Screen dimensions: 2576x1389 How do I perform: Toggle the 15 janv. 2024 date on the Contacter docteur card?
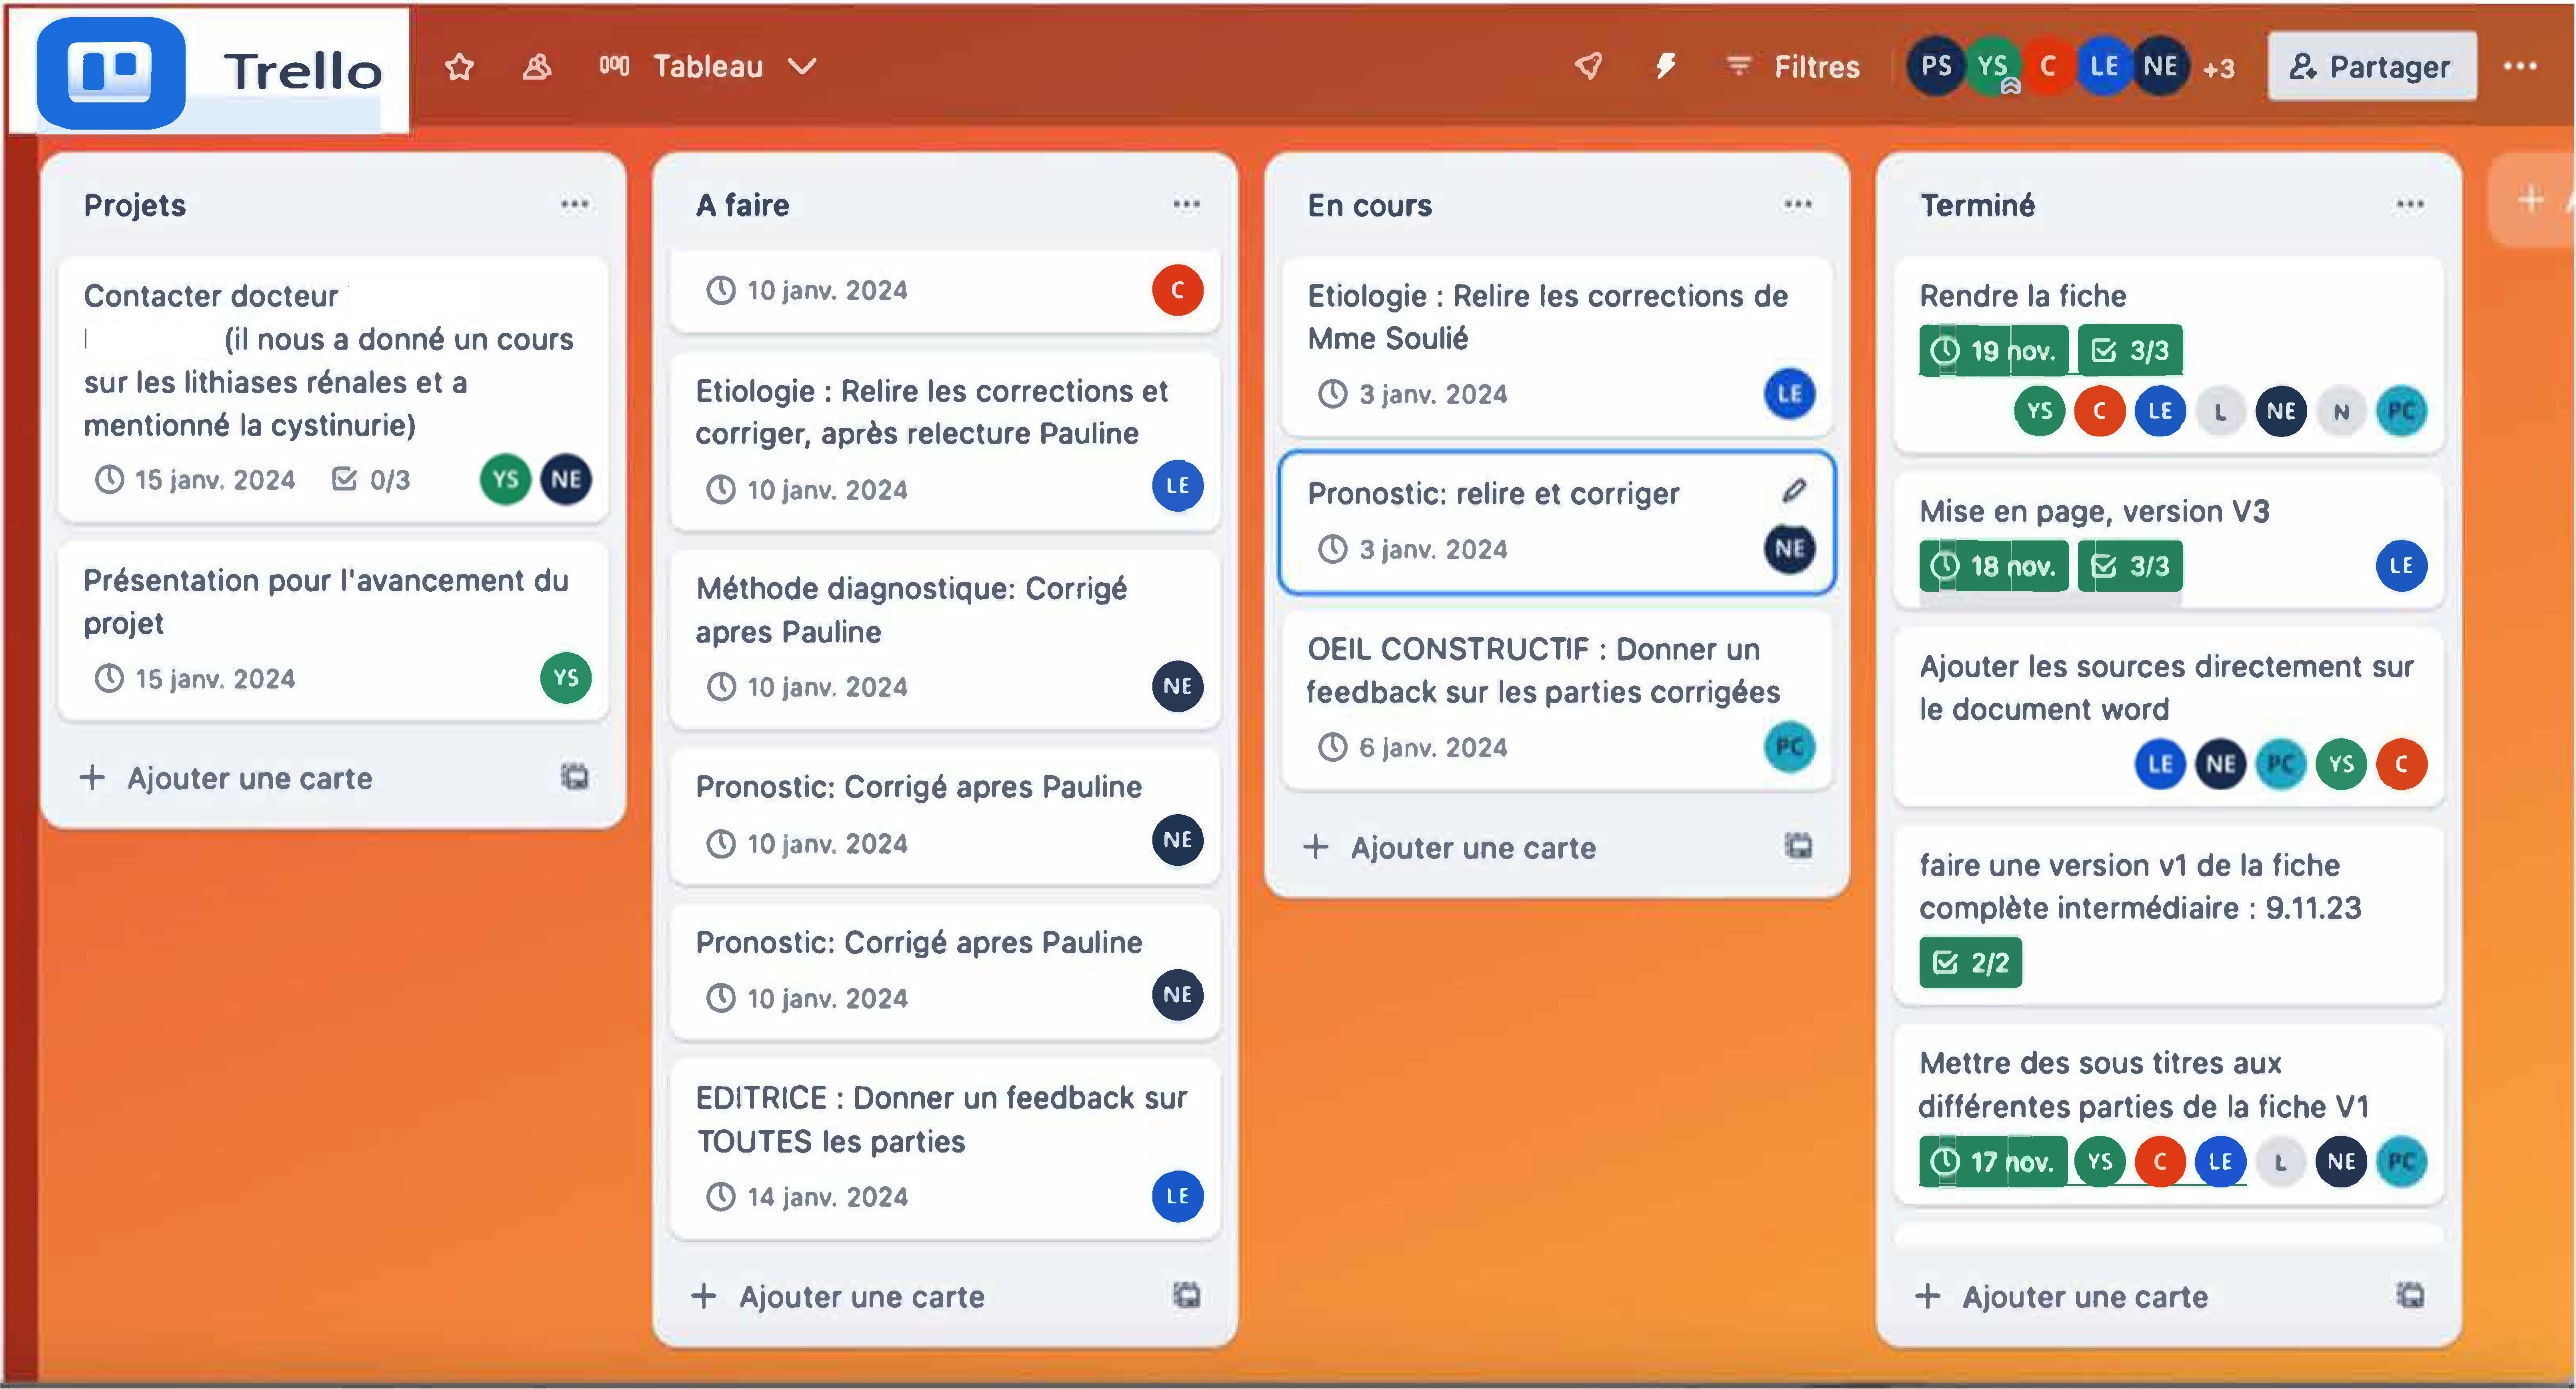[x=196, y=480]
